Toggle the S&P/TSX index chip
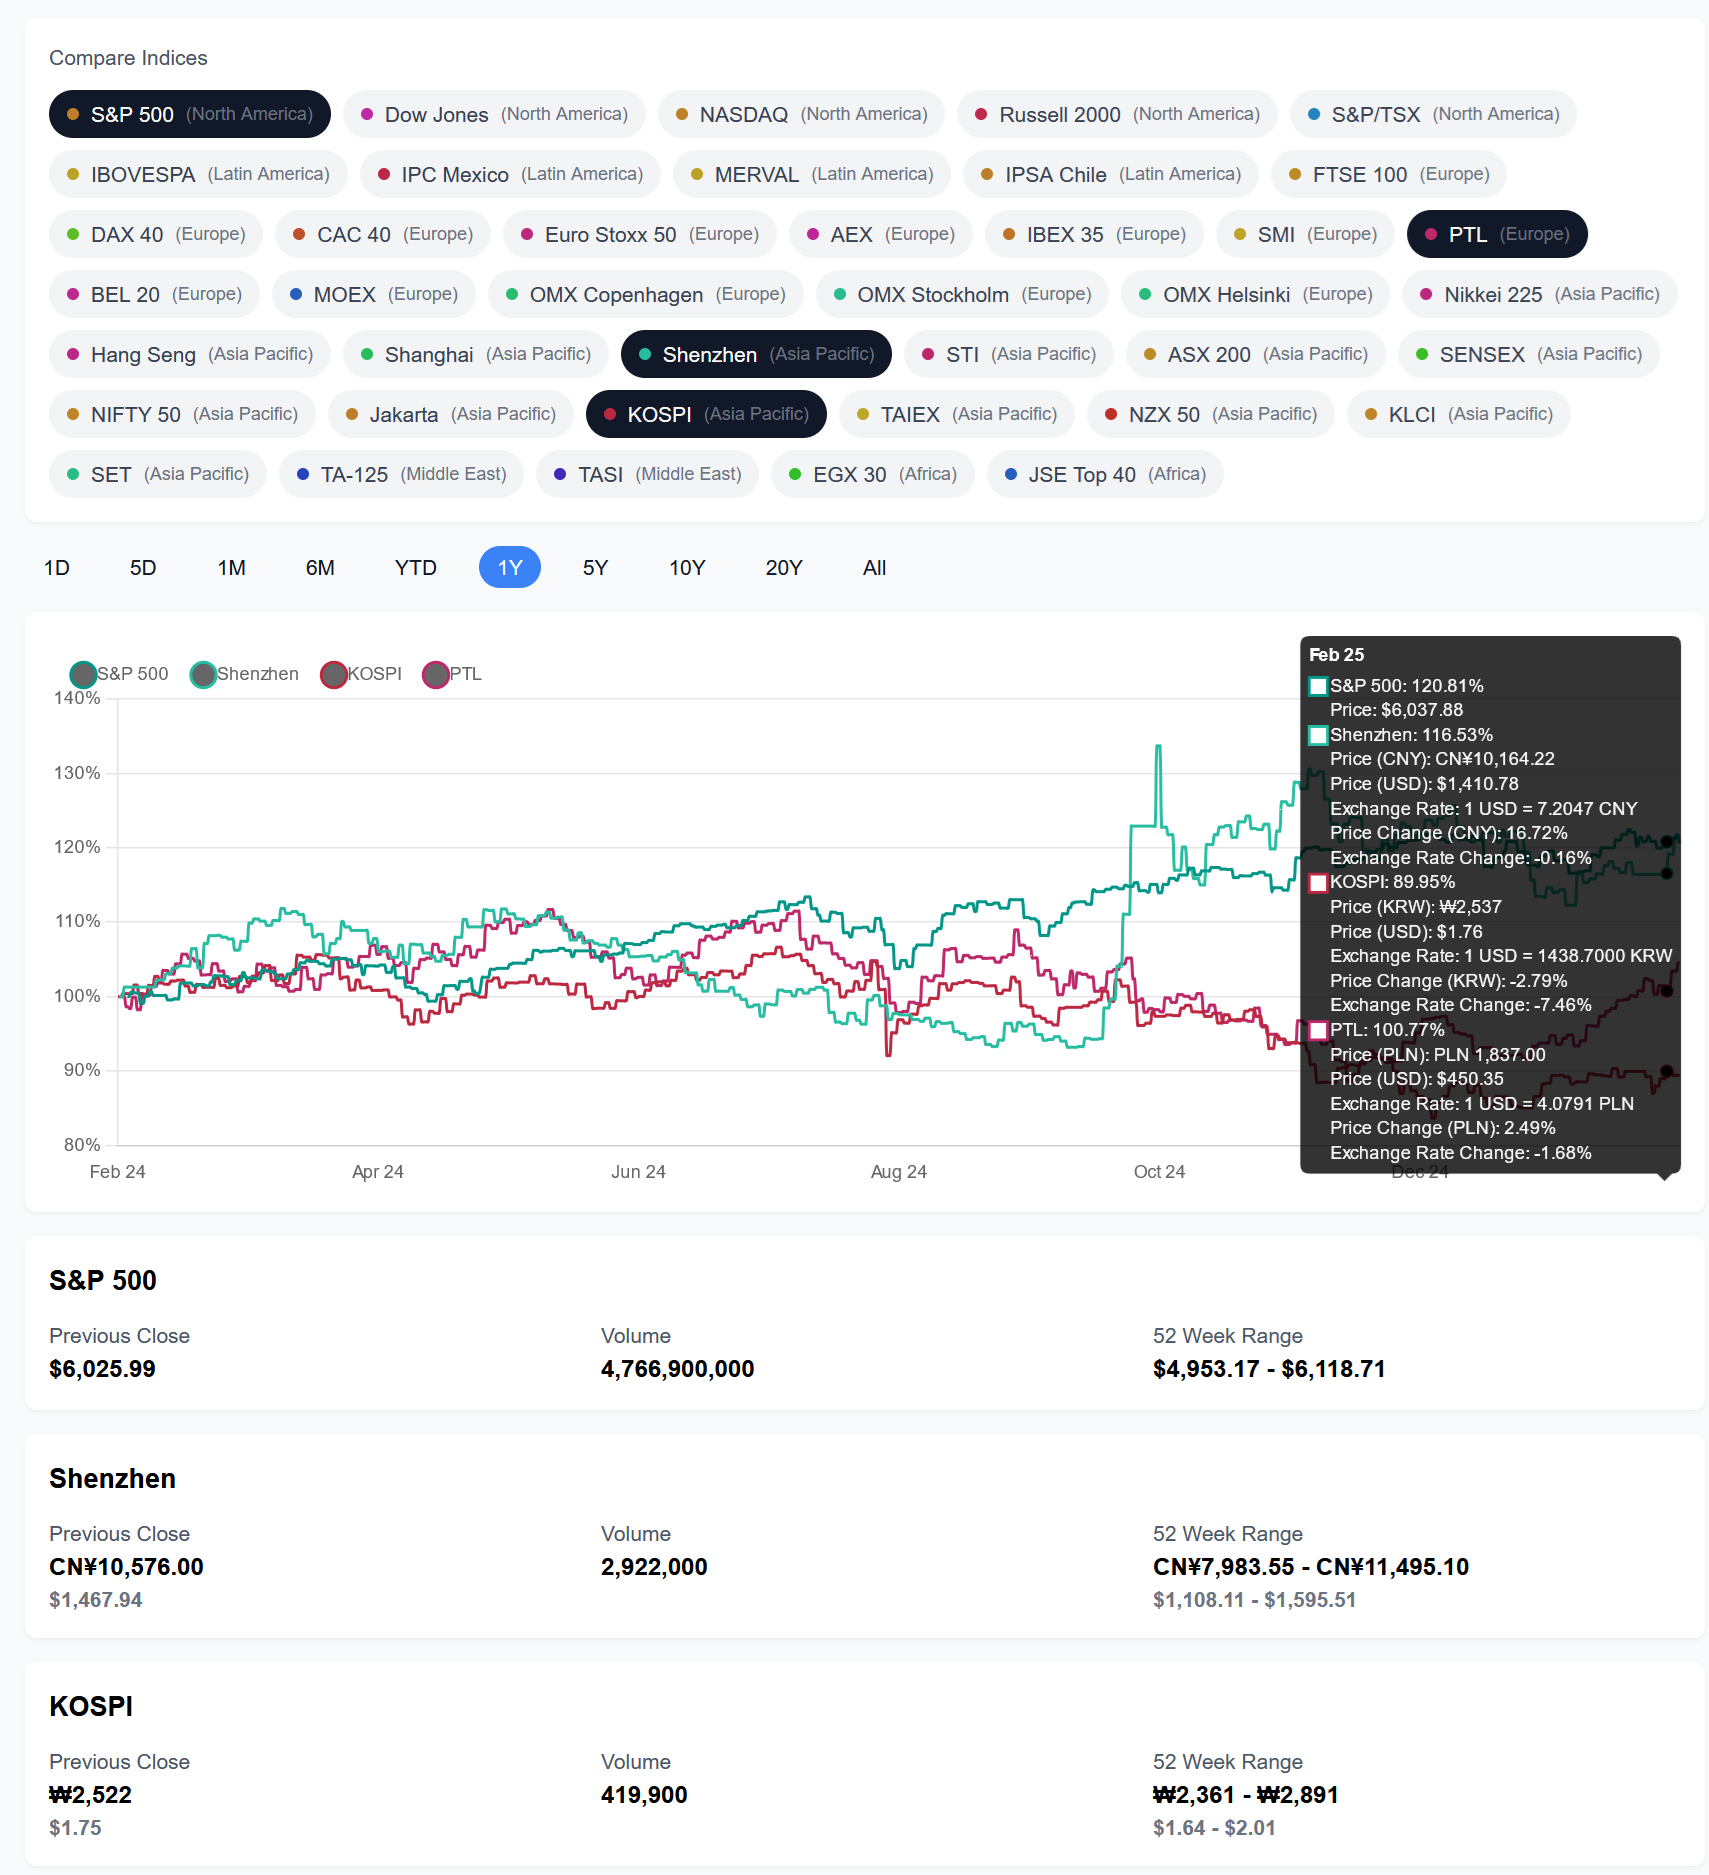Image resolution: width=1709 pixels, height=1875 pixels. pos(1433,114)
